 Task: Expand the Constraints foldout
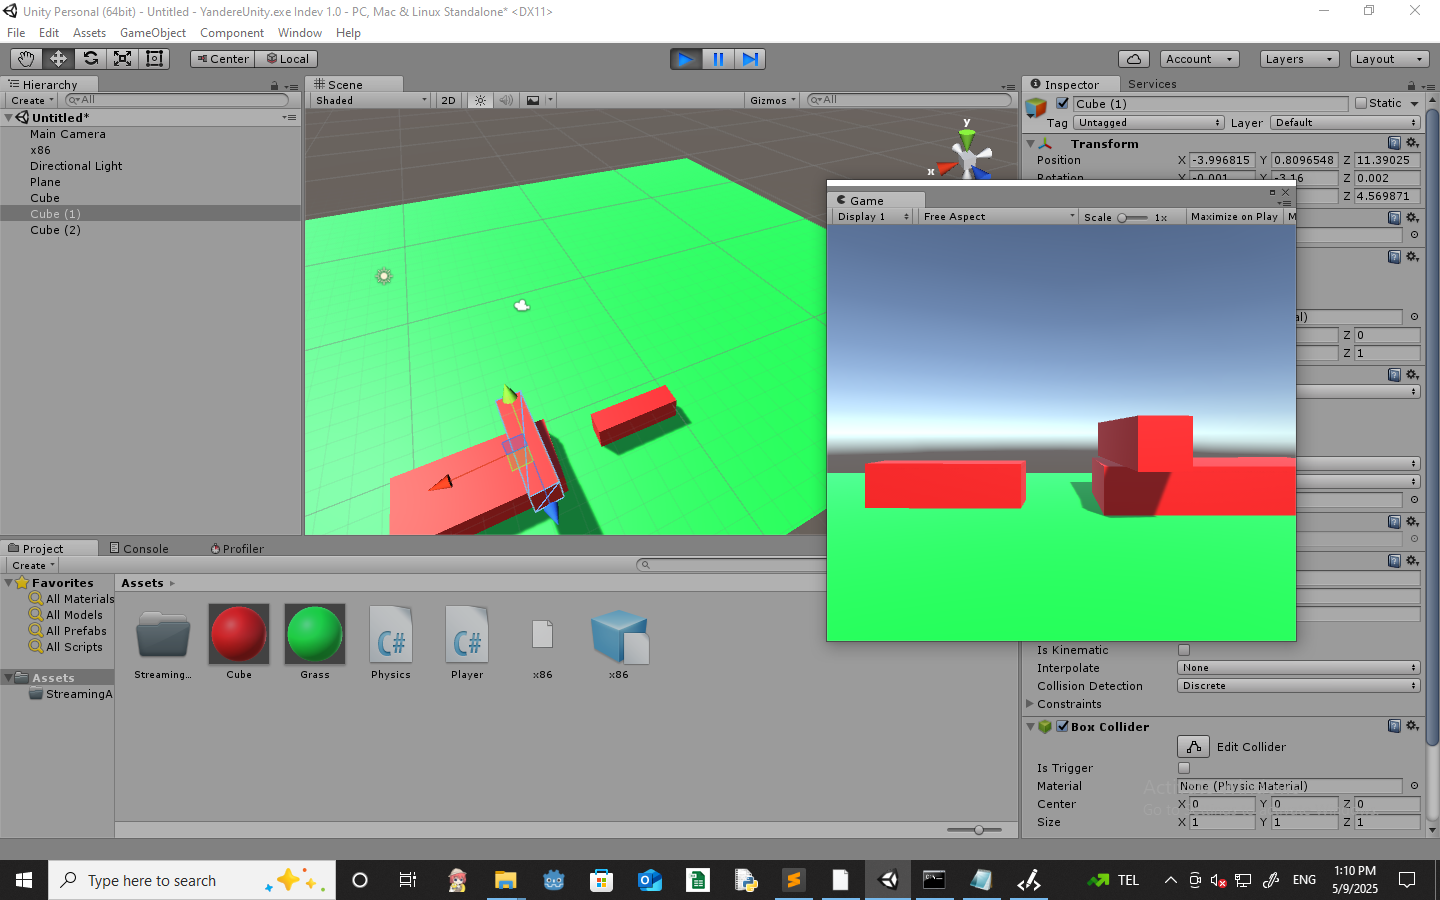click(1030, 704)
